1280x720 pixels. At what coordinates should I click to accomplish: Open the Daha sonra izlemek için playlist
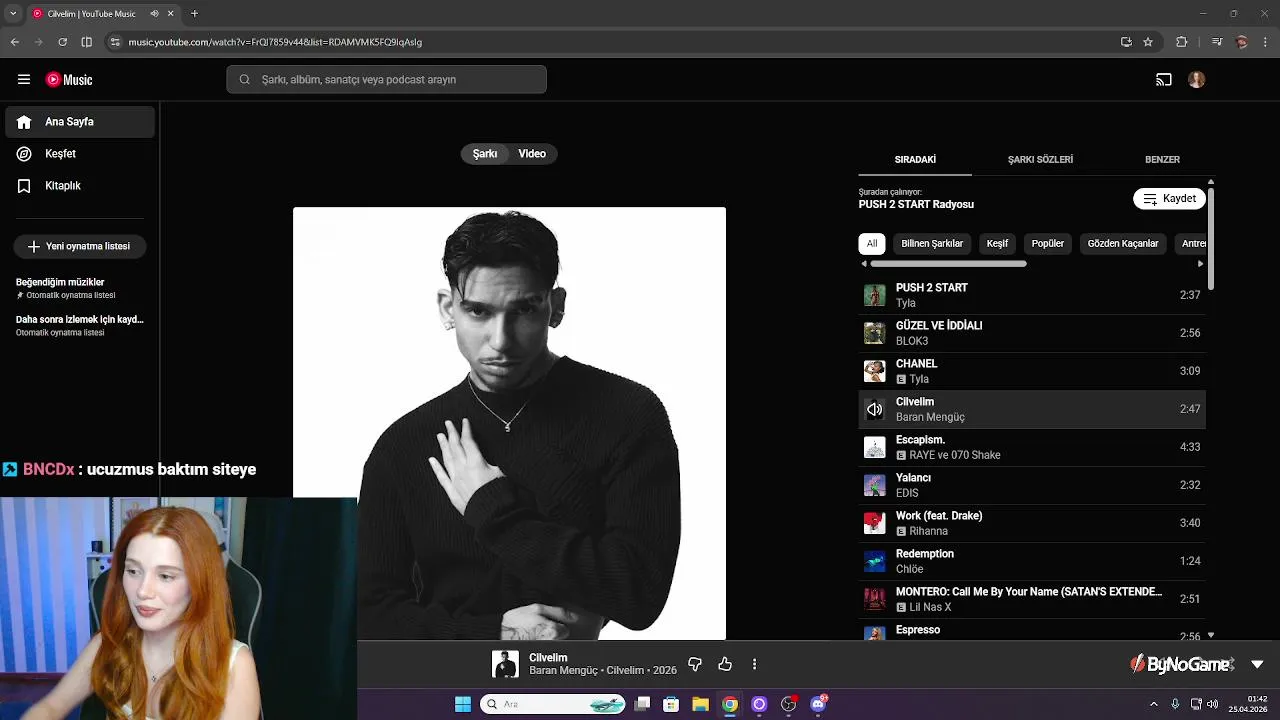[80, 325]
